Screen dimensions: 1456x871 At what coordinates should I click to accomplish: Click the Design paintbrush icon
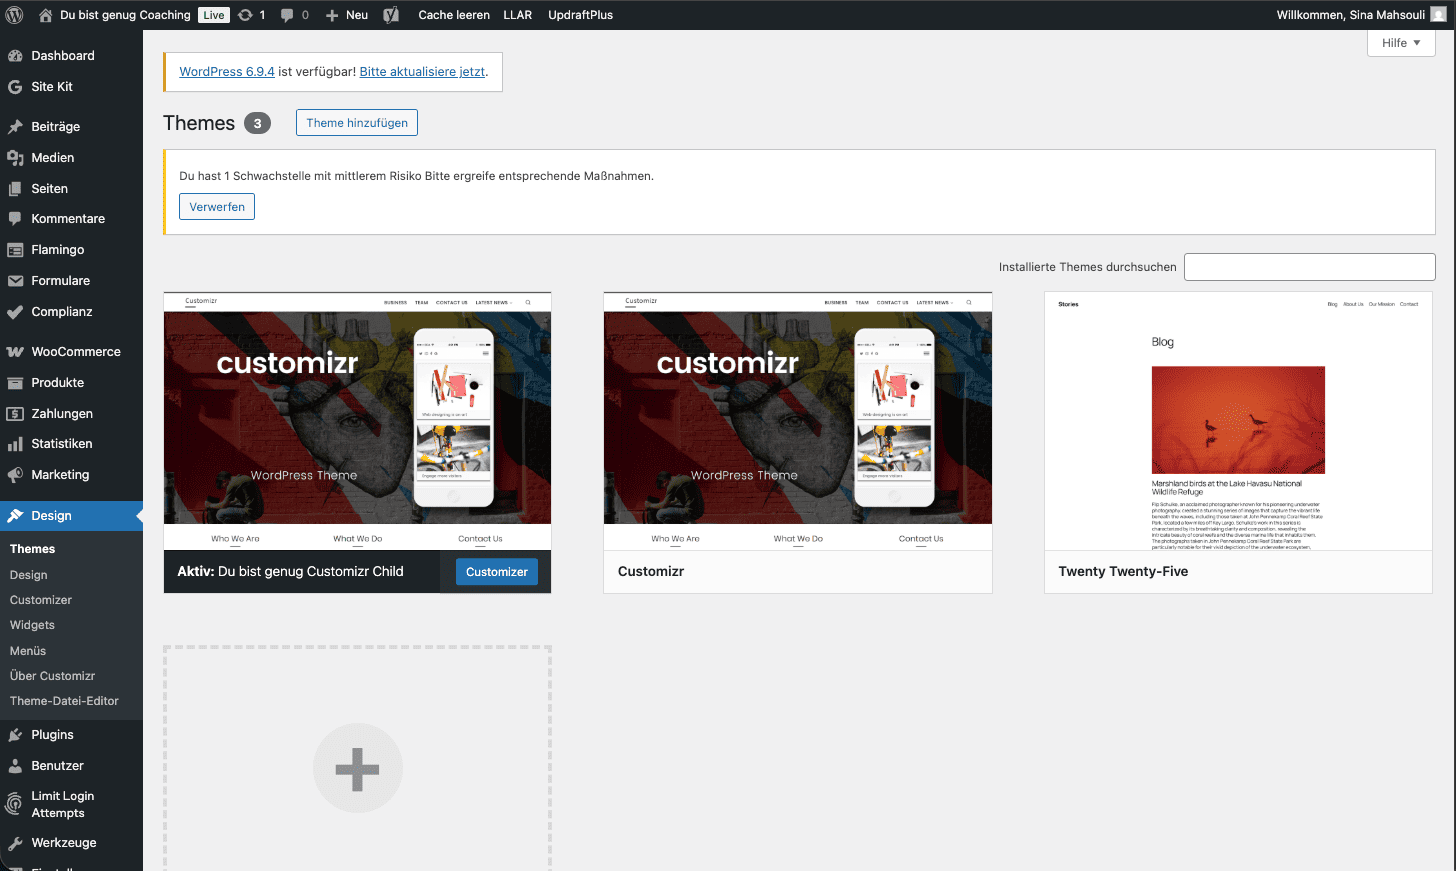point(15,516)
